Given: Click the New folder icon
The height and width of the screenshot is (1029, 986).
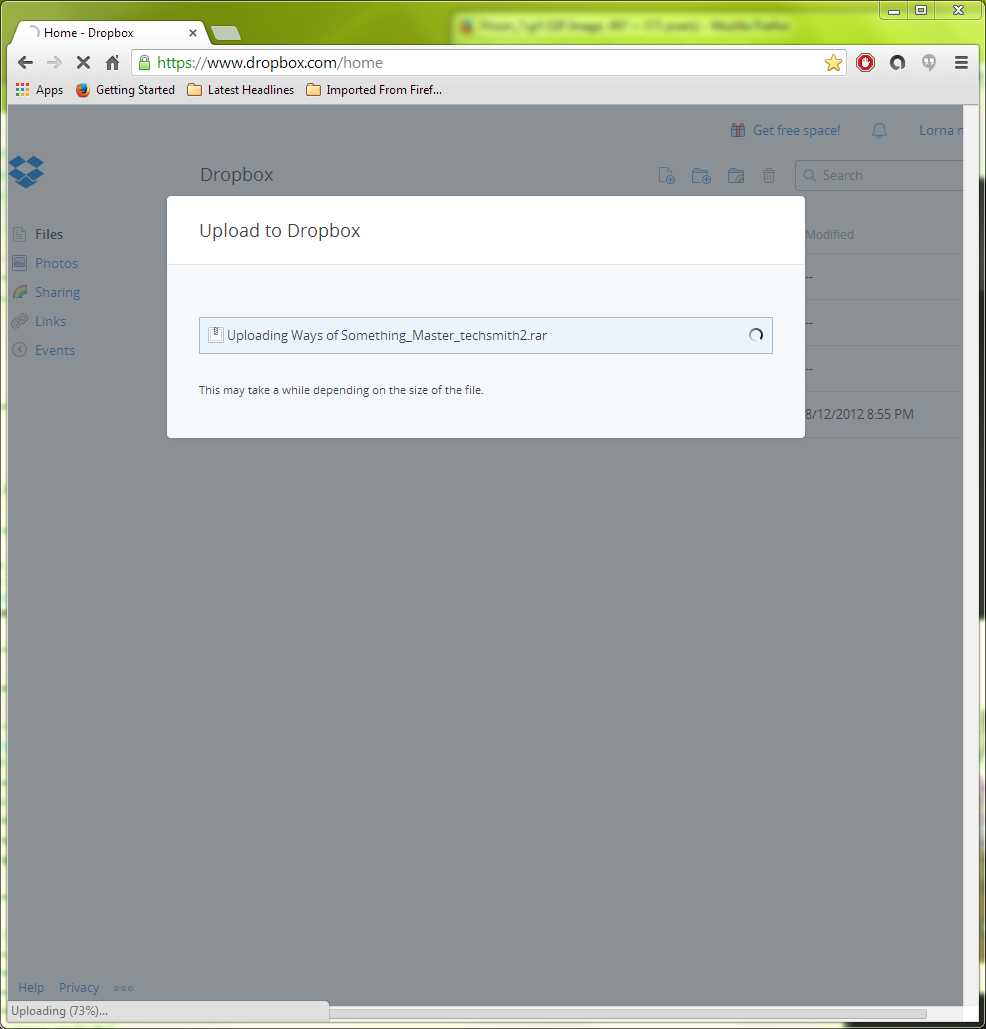Looking at the screenshot, I should (x=701, y=175).
